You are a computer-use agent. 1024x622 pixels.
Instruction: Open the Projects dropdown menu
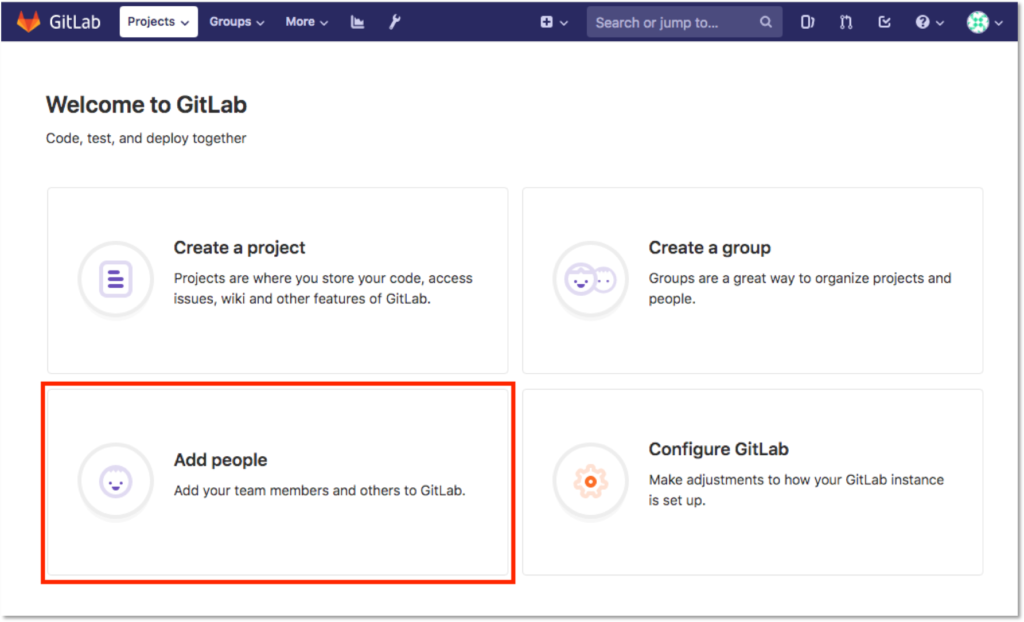tap(159, 22)
